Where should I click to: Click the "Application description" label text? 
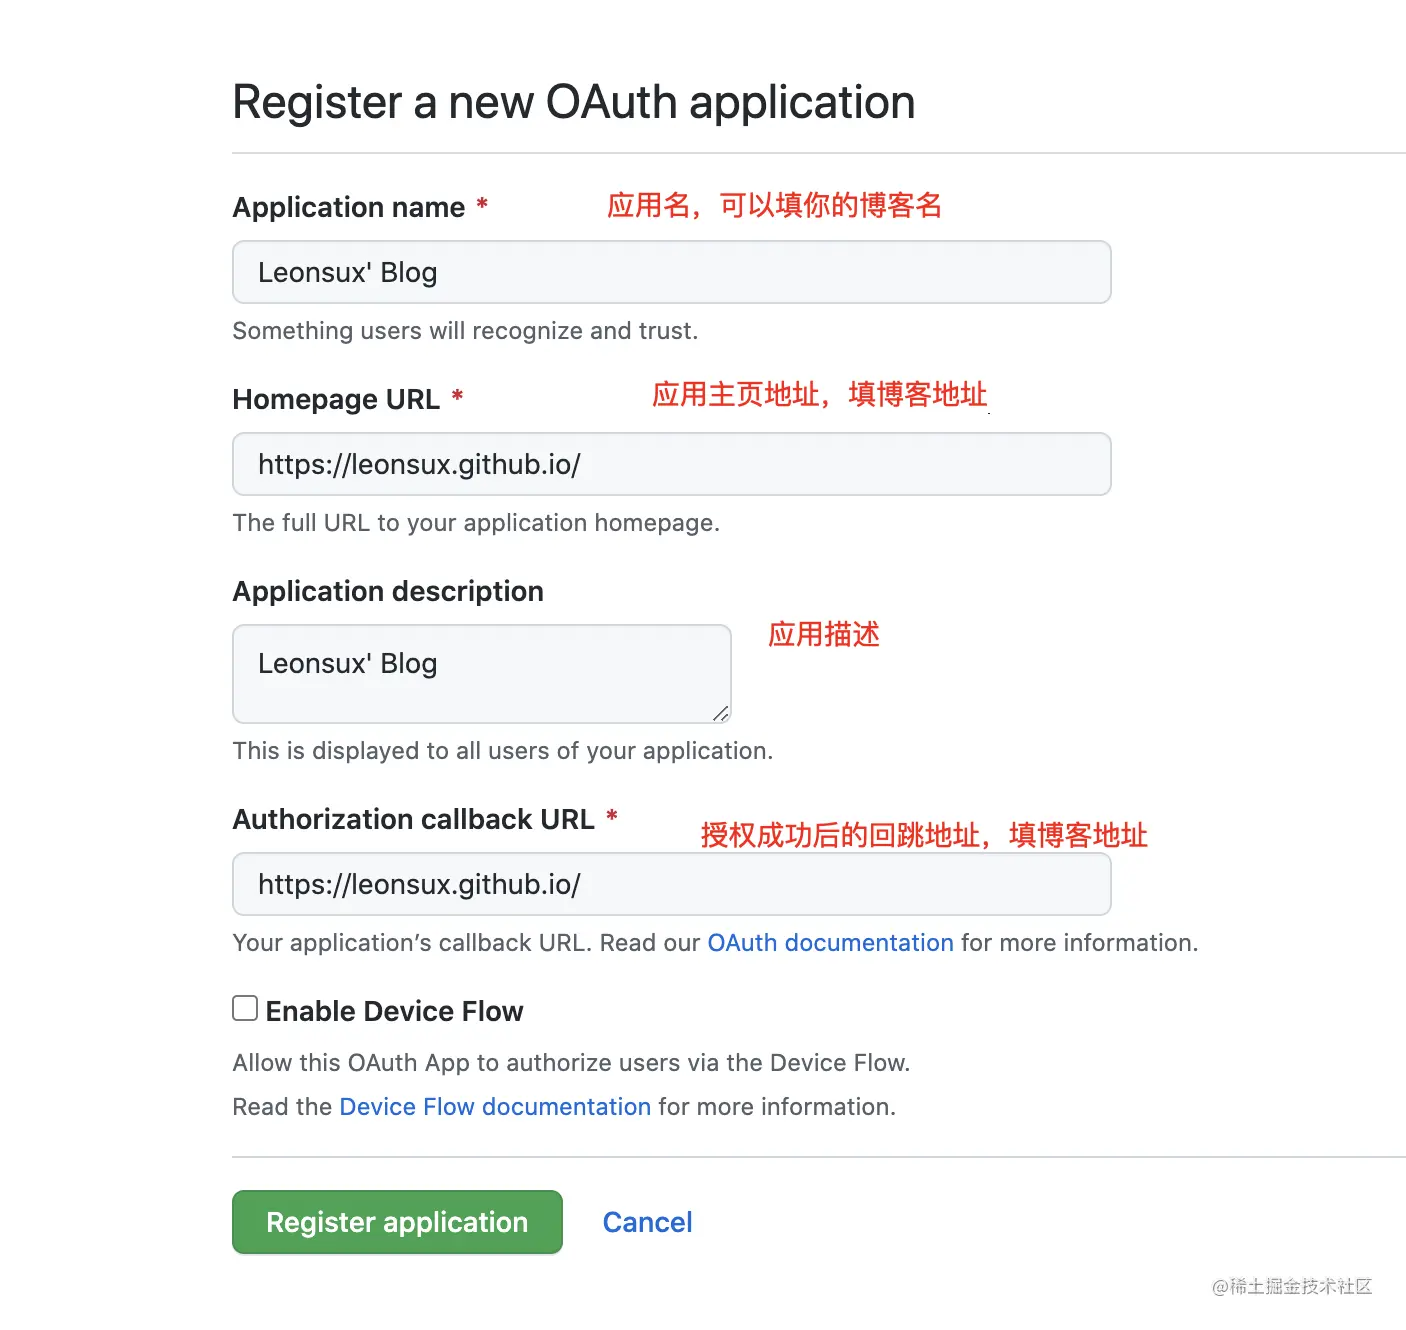tap(388, 591)
